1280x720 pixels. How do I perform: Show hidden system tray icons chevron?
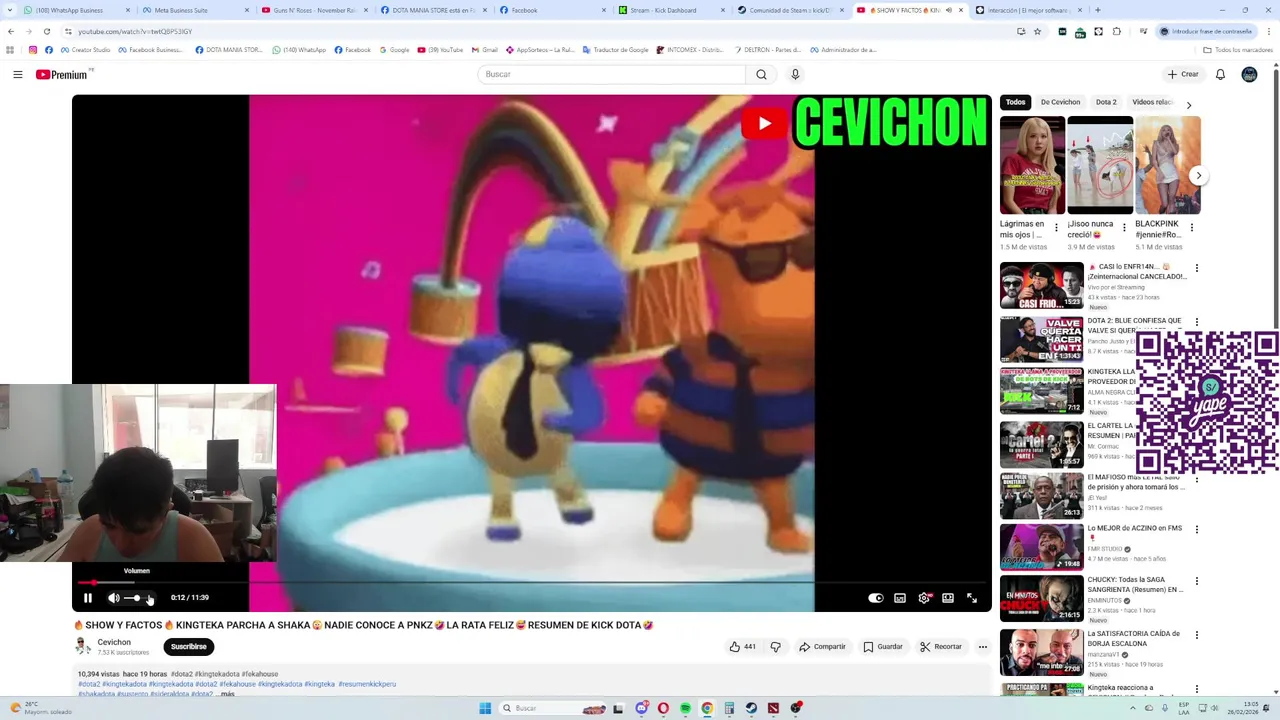point(1133,708)
